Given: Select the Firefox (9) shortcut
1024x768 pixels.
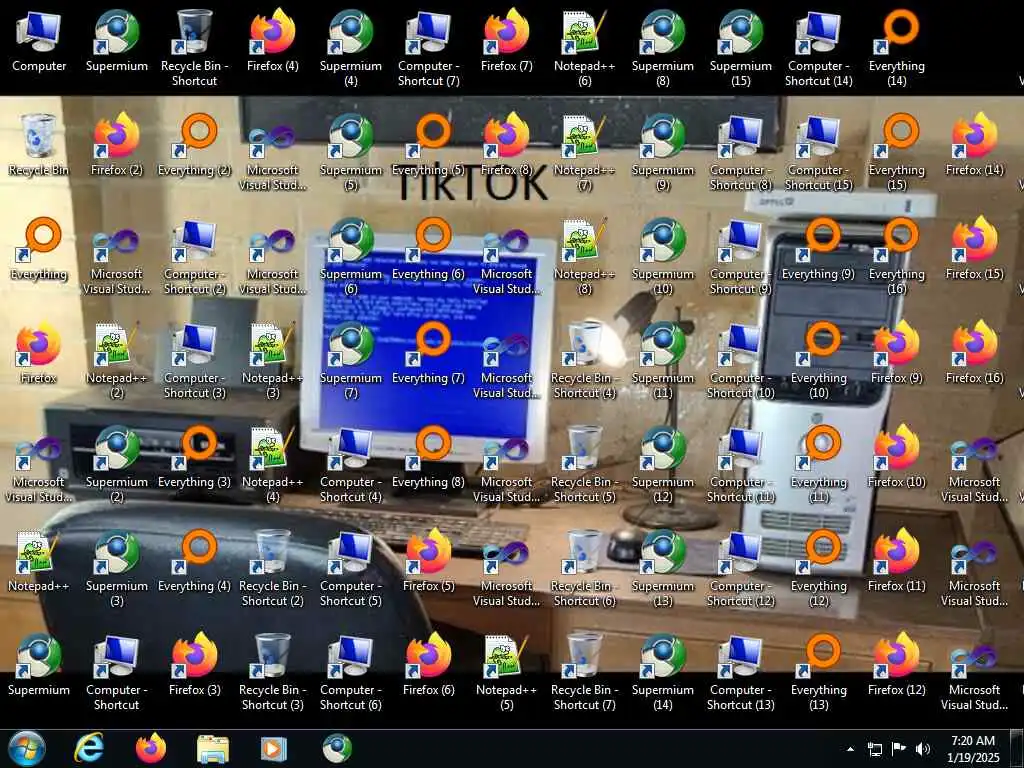Looking at the screenshot, I should (897, 354).
